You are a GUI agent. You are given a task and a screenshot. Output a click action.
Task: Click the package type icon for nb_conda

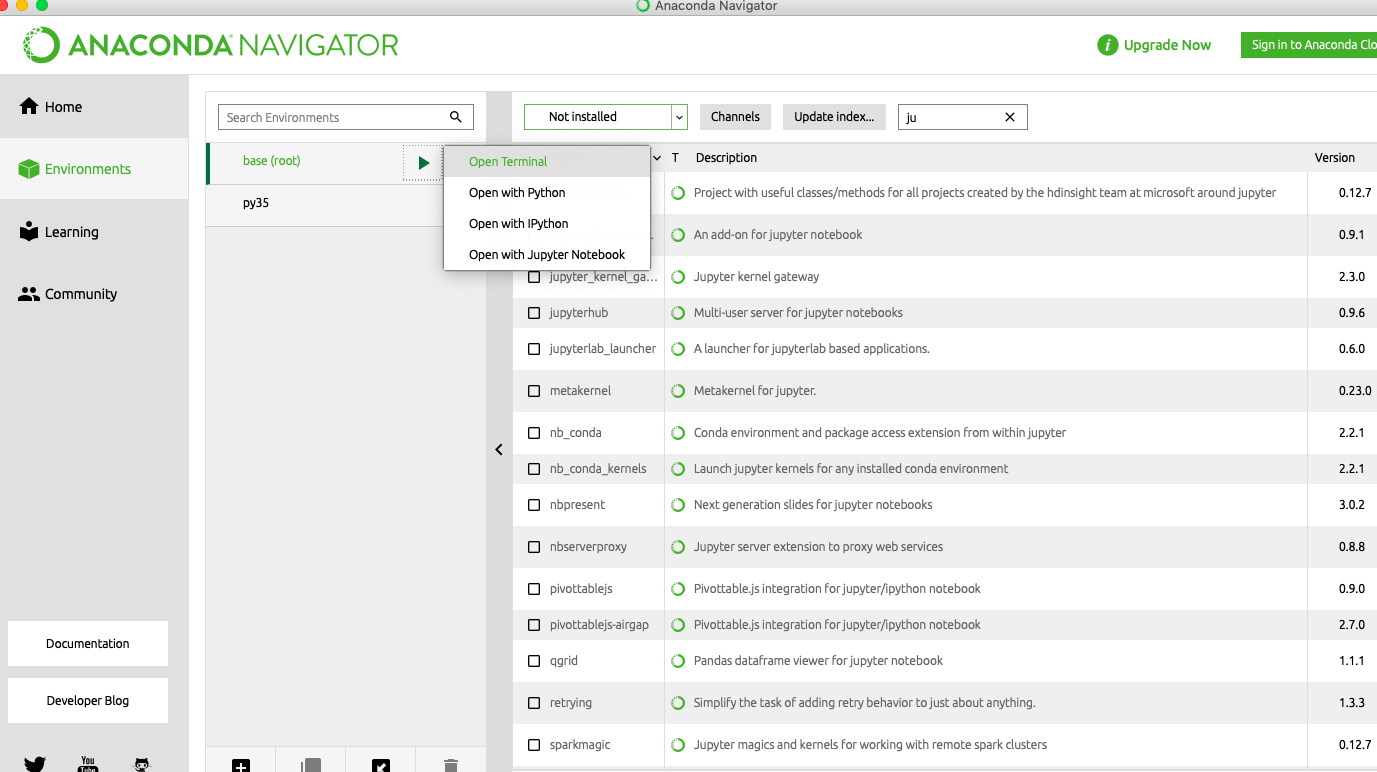pyautogui.click(x=678, y=433)
